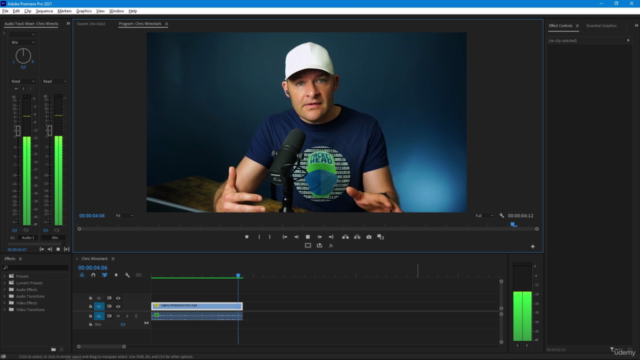Hide the V2 track with its eye icon

[118, 298]
